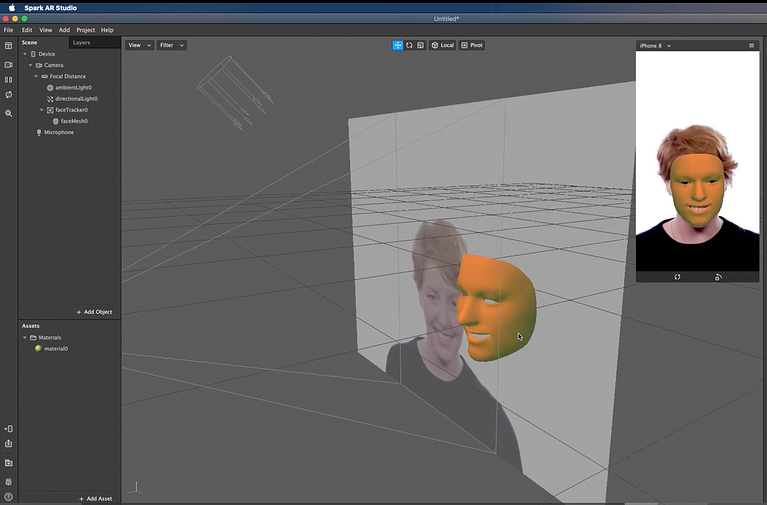This screenshot has width=767, height=505.
Task: Click the simulator rotate icon below preview
Action: [677, 277]
